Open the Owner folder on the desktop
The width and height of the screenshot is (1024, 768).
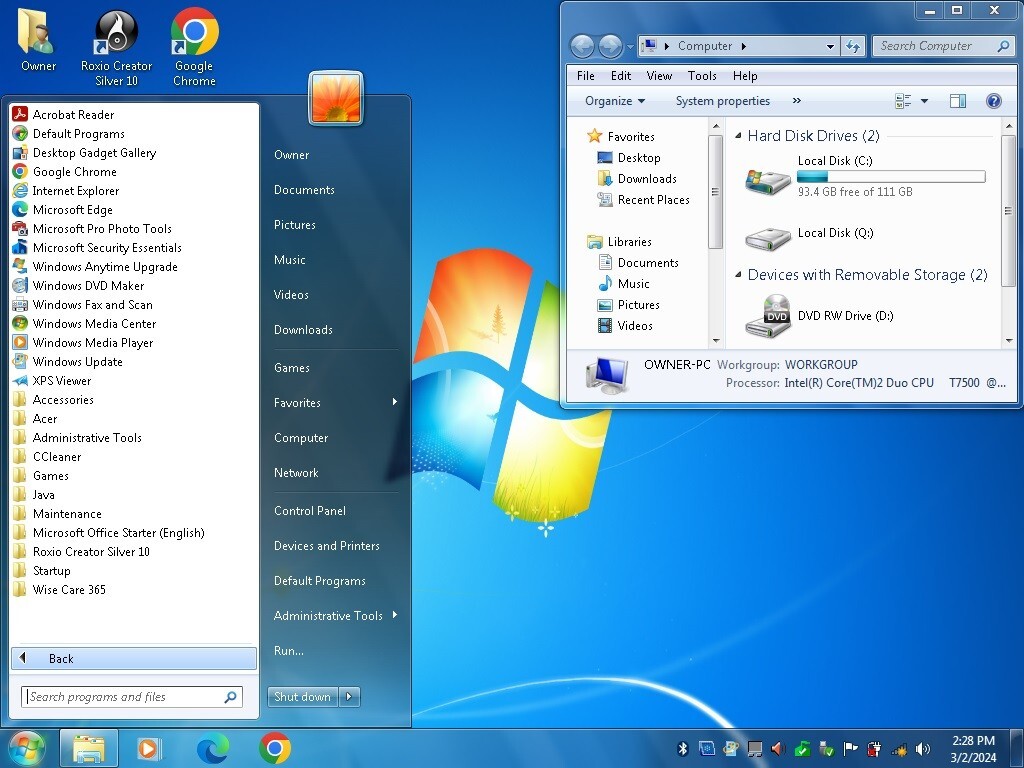pyautogui.click(x=38, y=40)
